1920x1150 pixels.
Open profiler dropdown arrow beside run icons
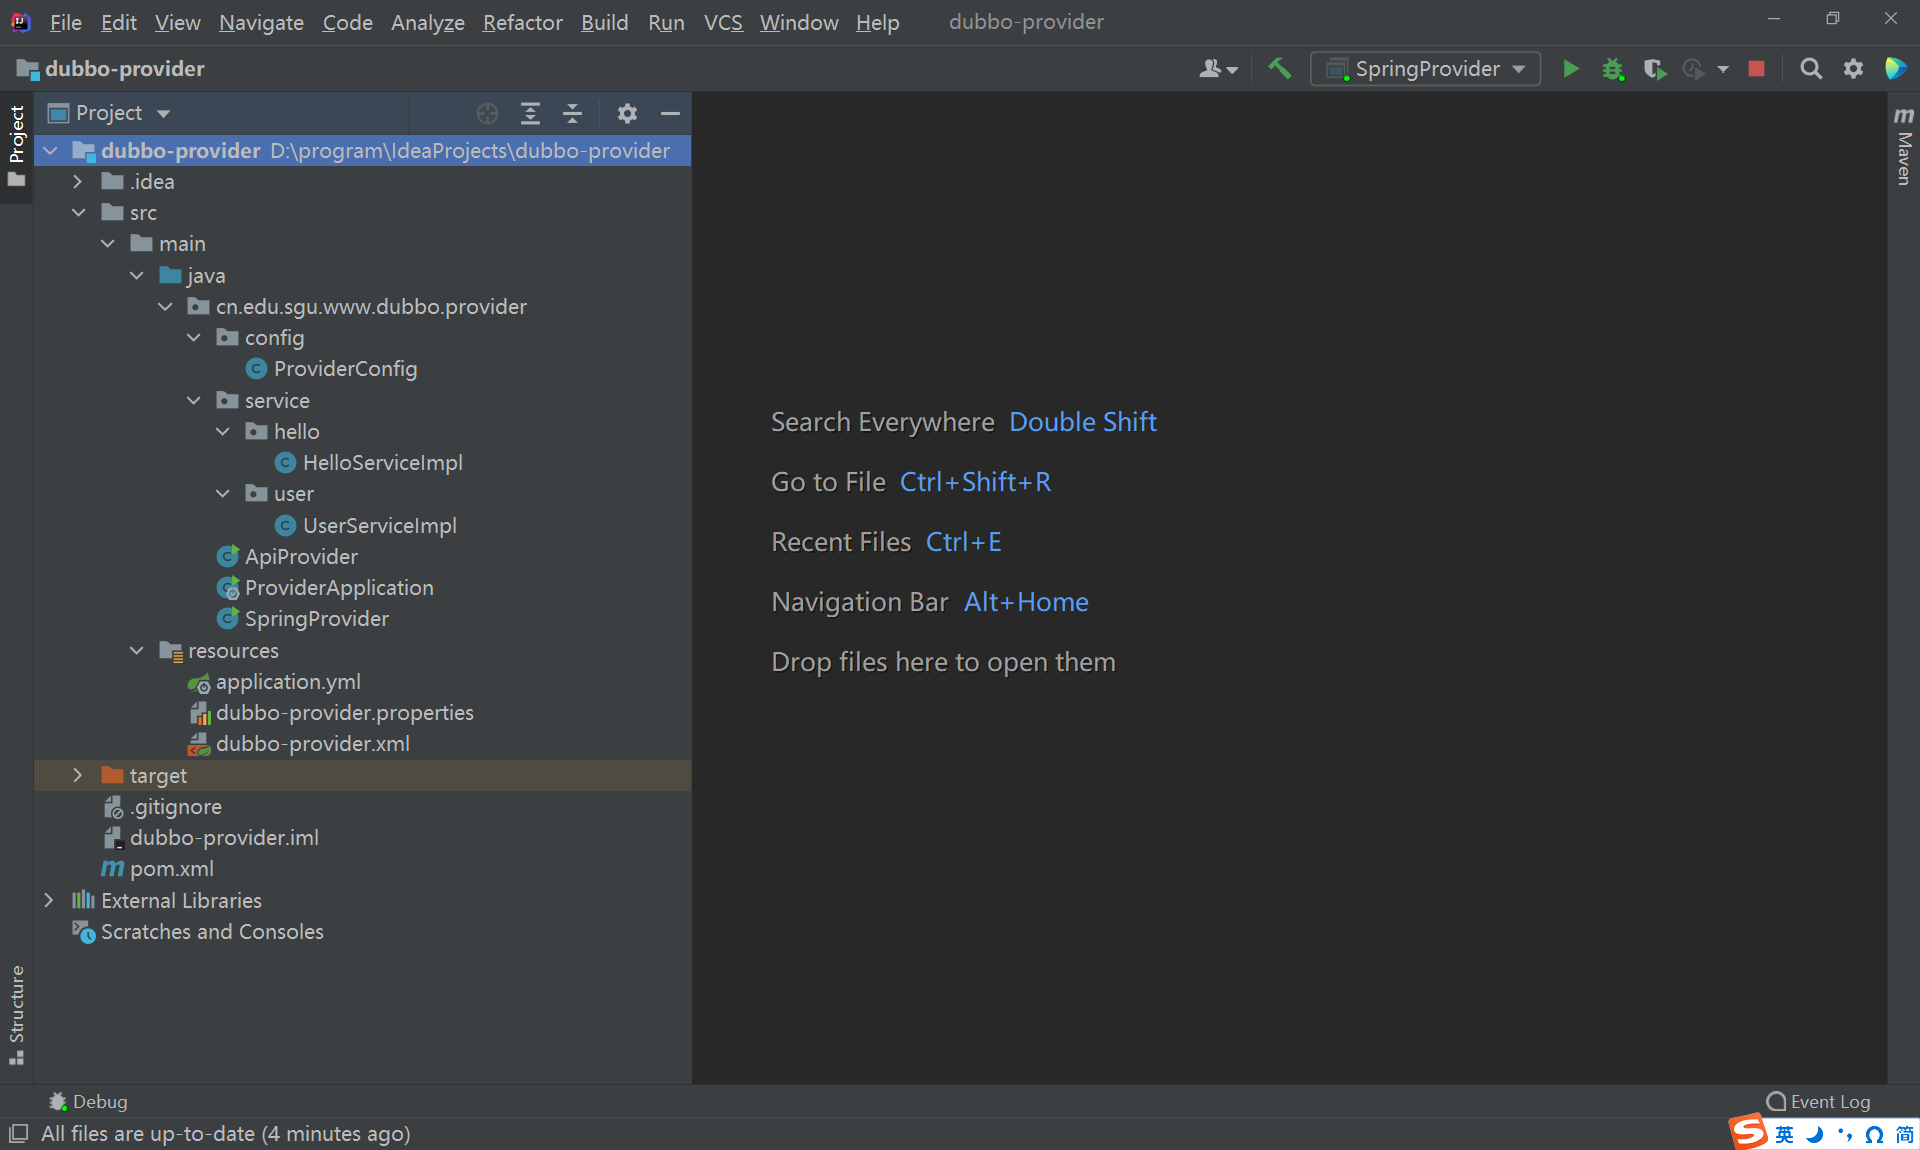click(1723, 69)
